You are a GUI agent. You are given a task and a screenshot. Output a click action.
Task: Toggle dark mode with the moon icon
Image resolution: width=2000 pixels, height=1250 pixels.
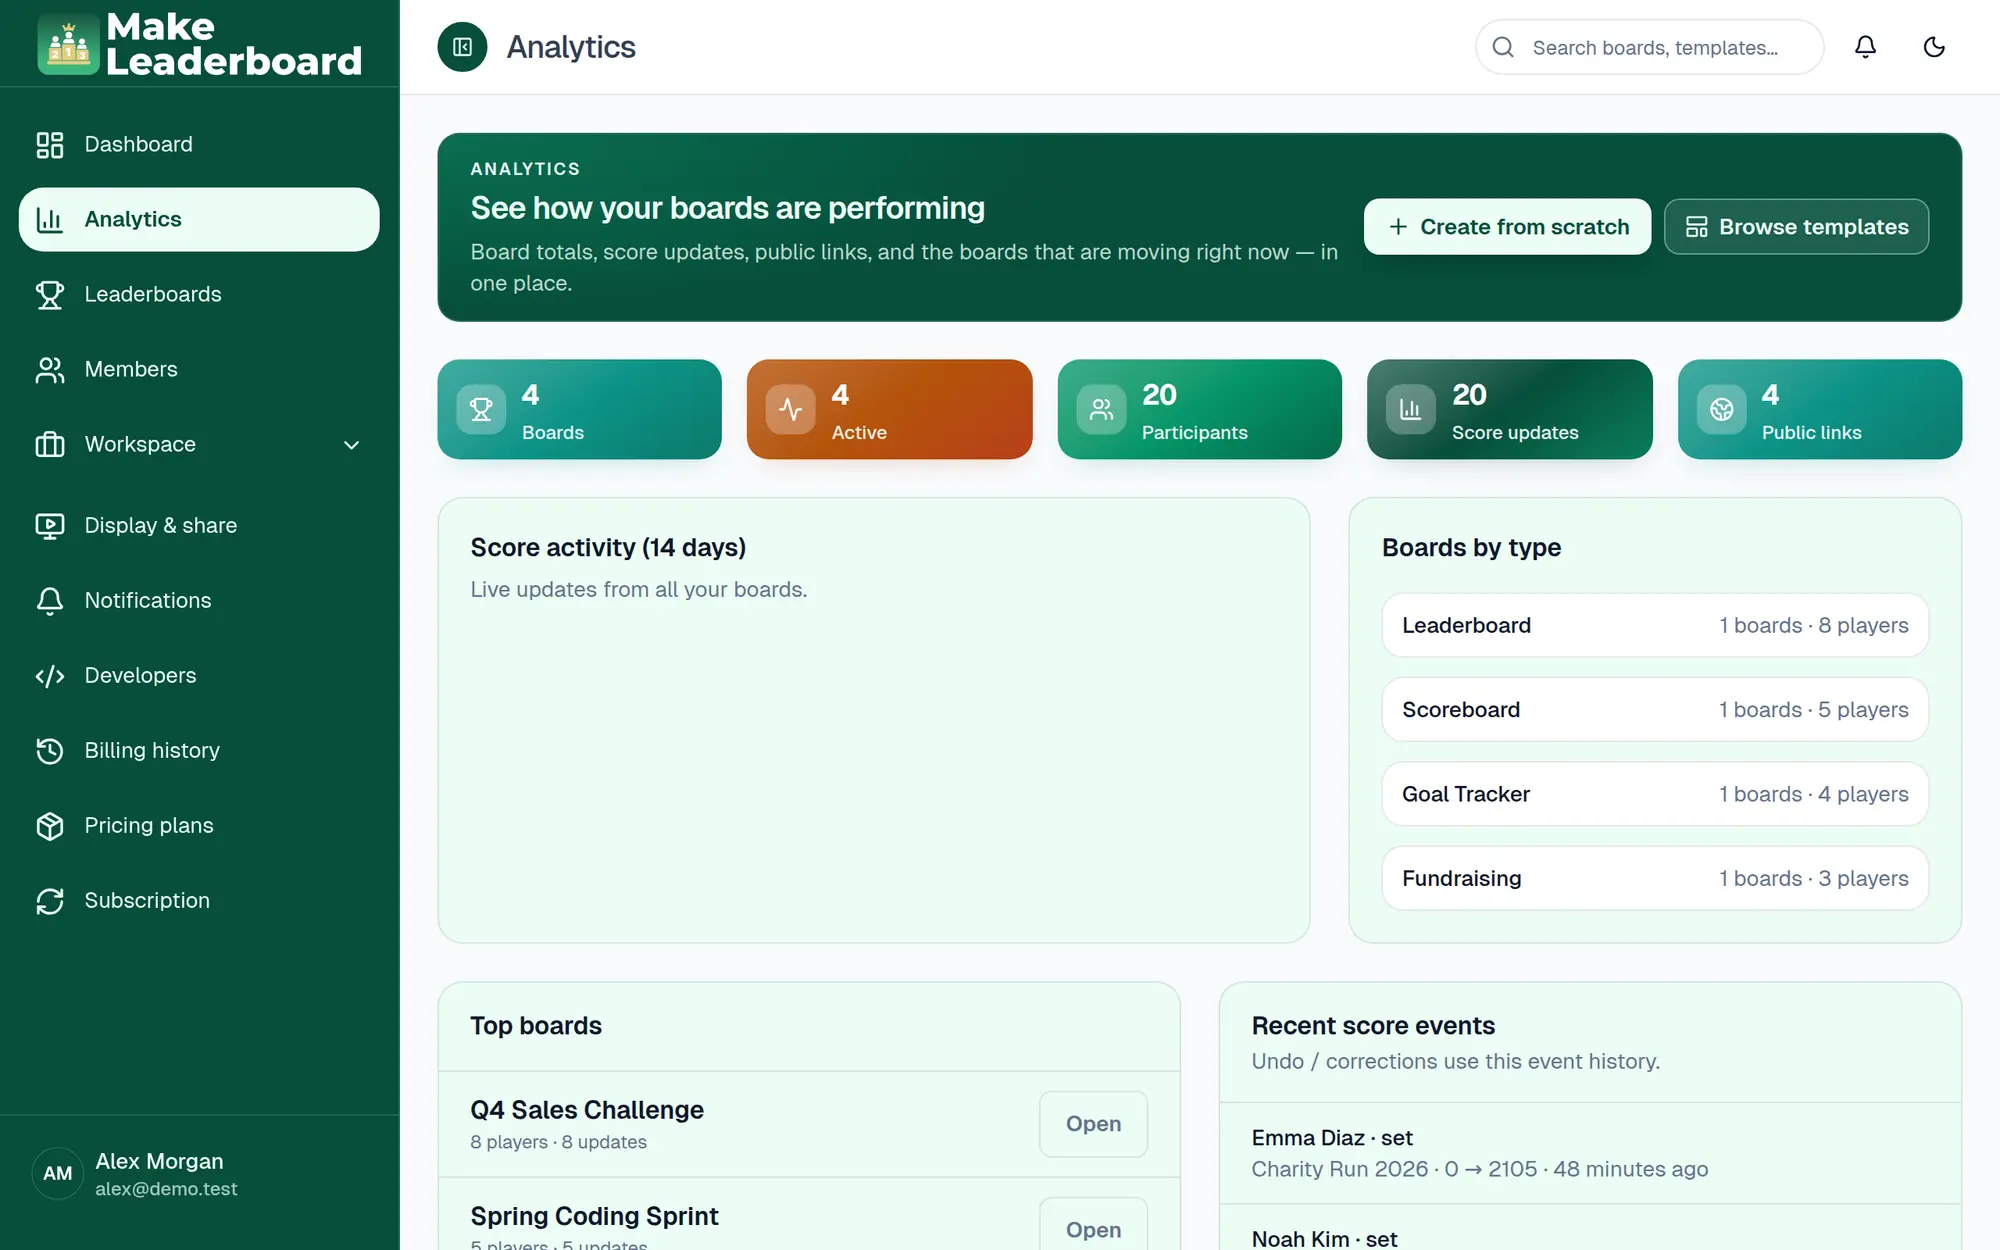pyautogui.click(x=1934, y=47)
